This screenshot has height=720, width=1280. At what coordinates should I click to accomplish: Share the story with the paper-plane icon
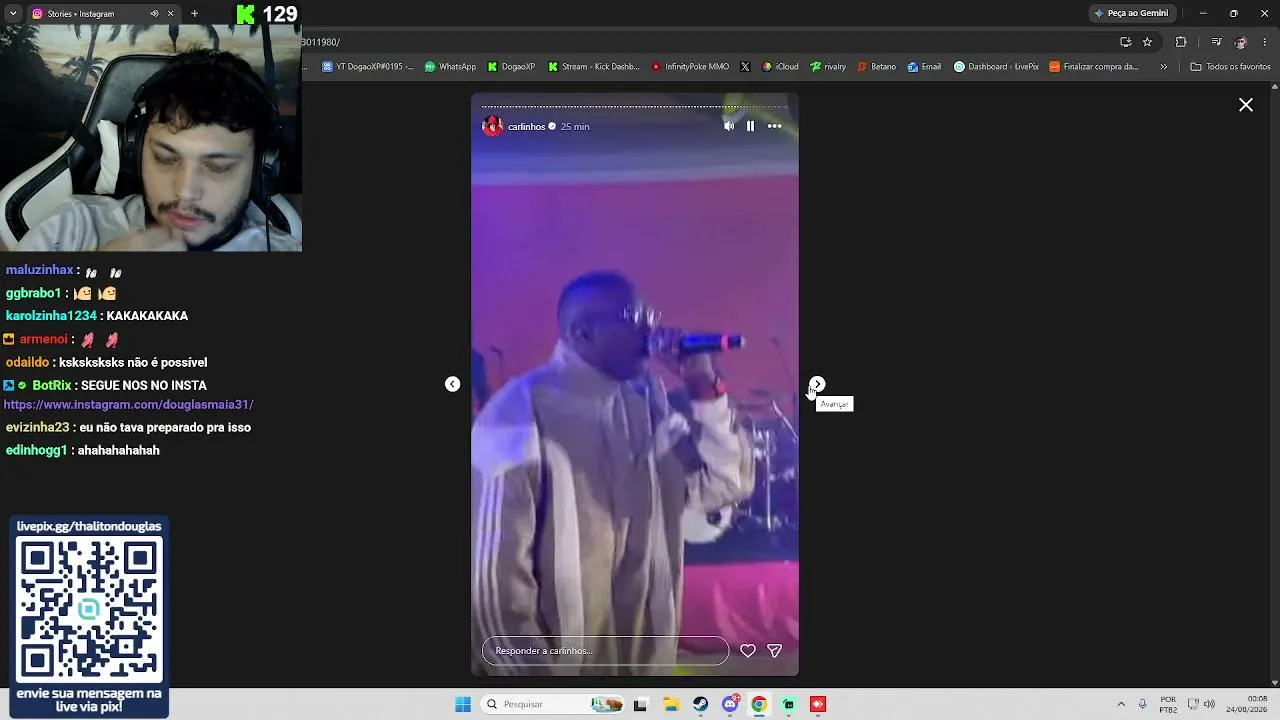tap(774, 651)
